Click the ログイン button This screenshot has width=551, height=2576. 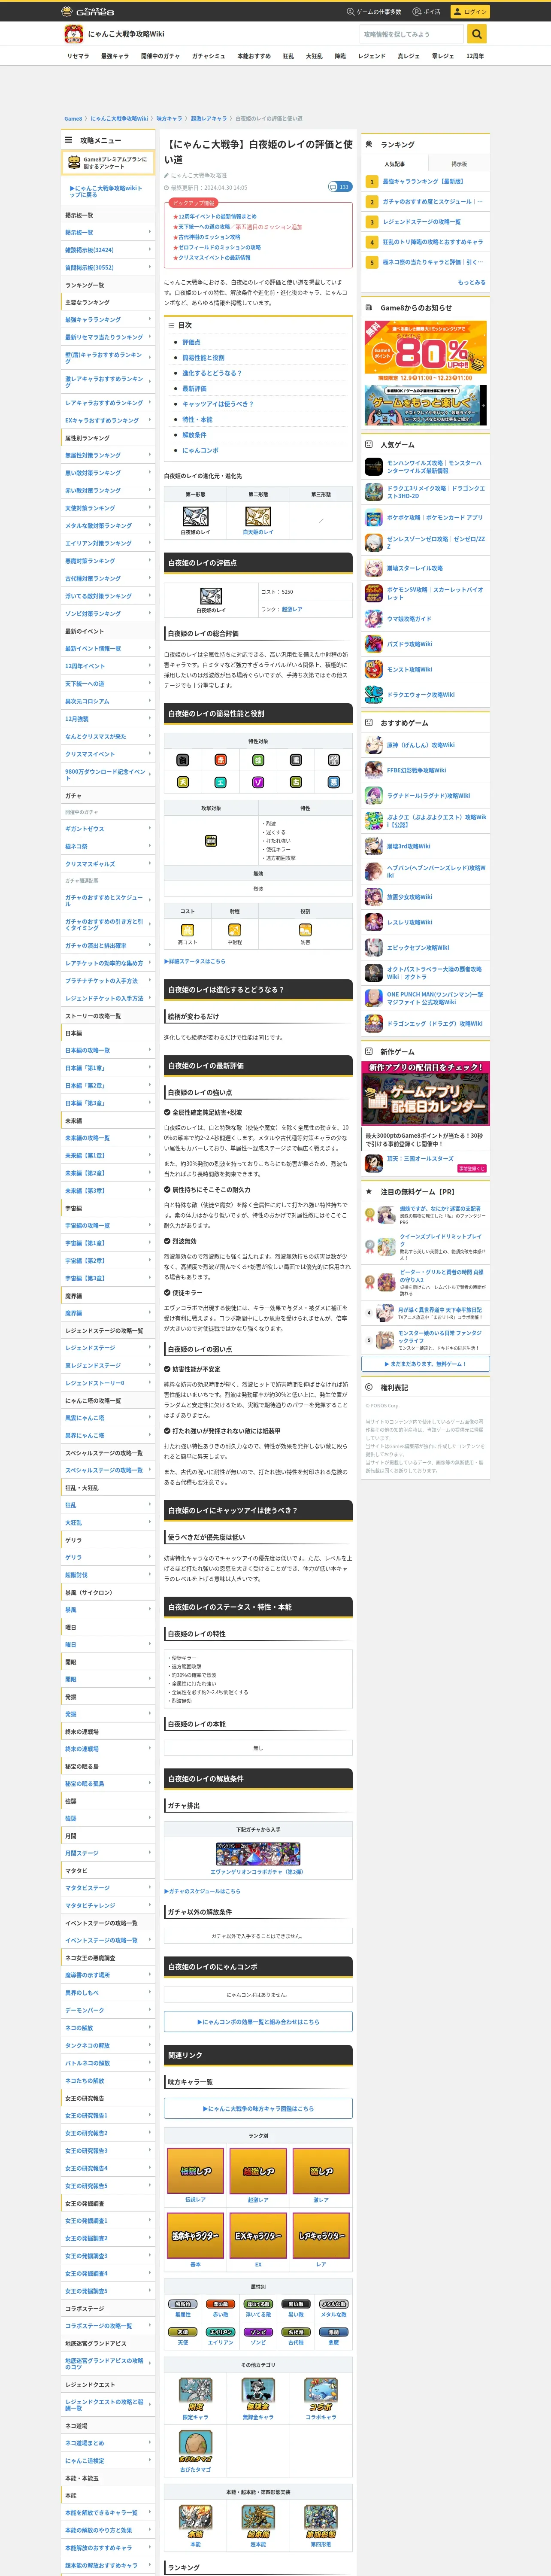tap(469, 12)
